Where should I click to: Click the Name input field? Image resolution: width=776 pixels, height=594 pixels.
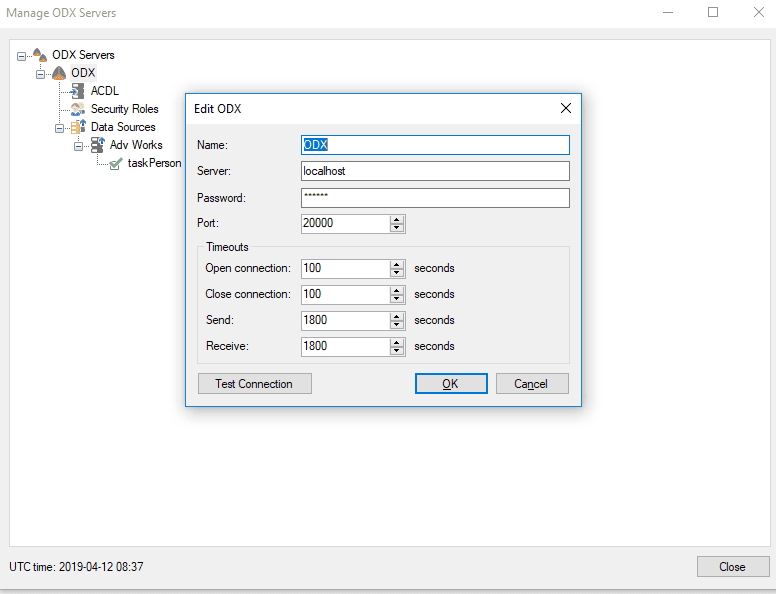435,145
